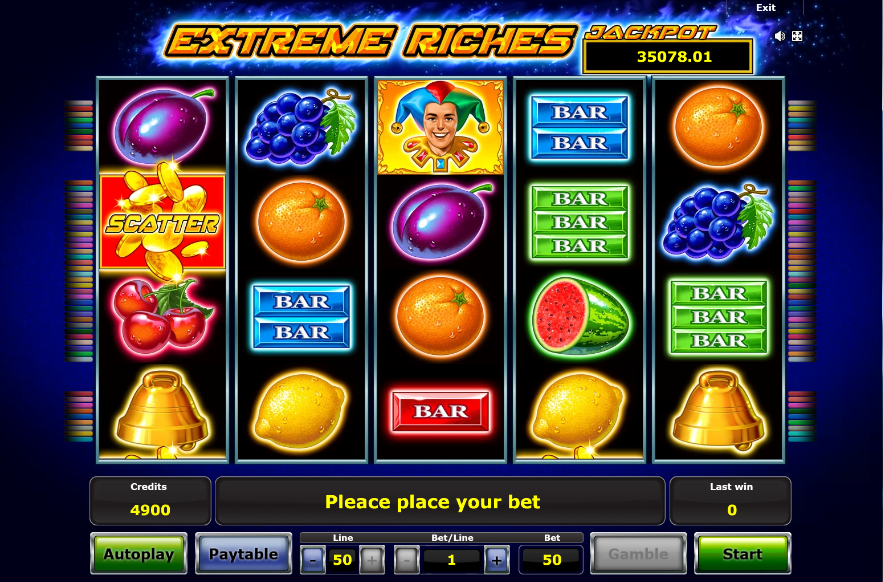883x582 pixels.
Task: Select the Joker jester symbol
Action: coord(440,127)
